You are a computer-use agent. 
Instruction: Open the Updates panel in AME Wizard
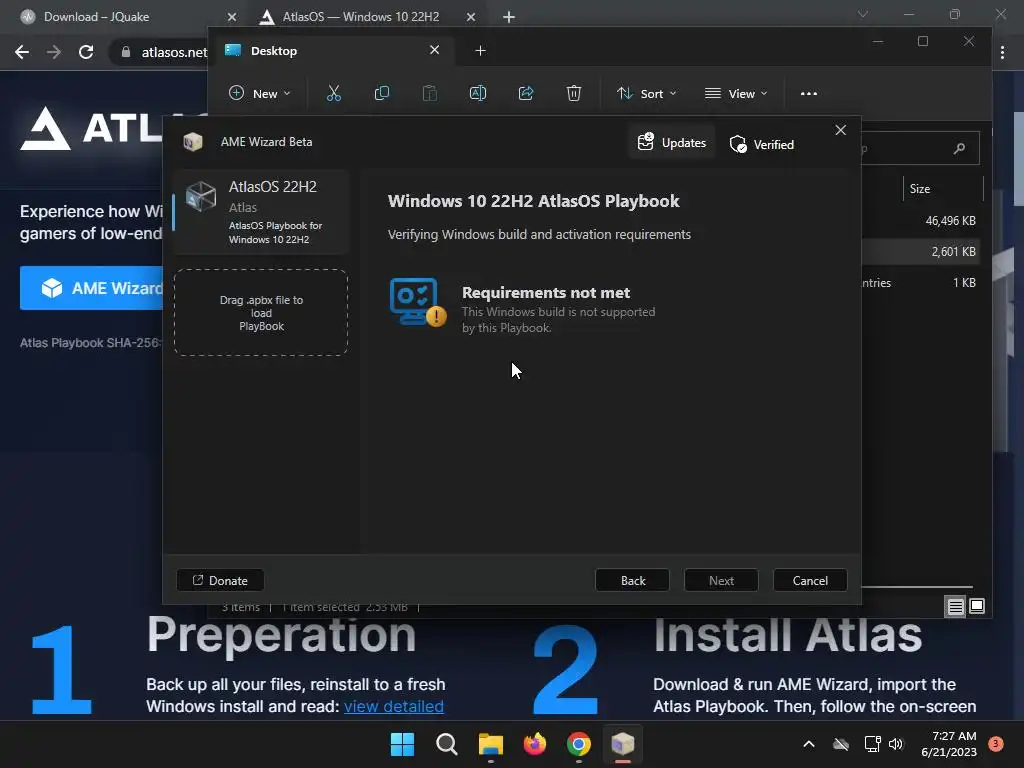click(672, 142)
